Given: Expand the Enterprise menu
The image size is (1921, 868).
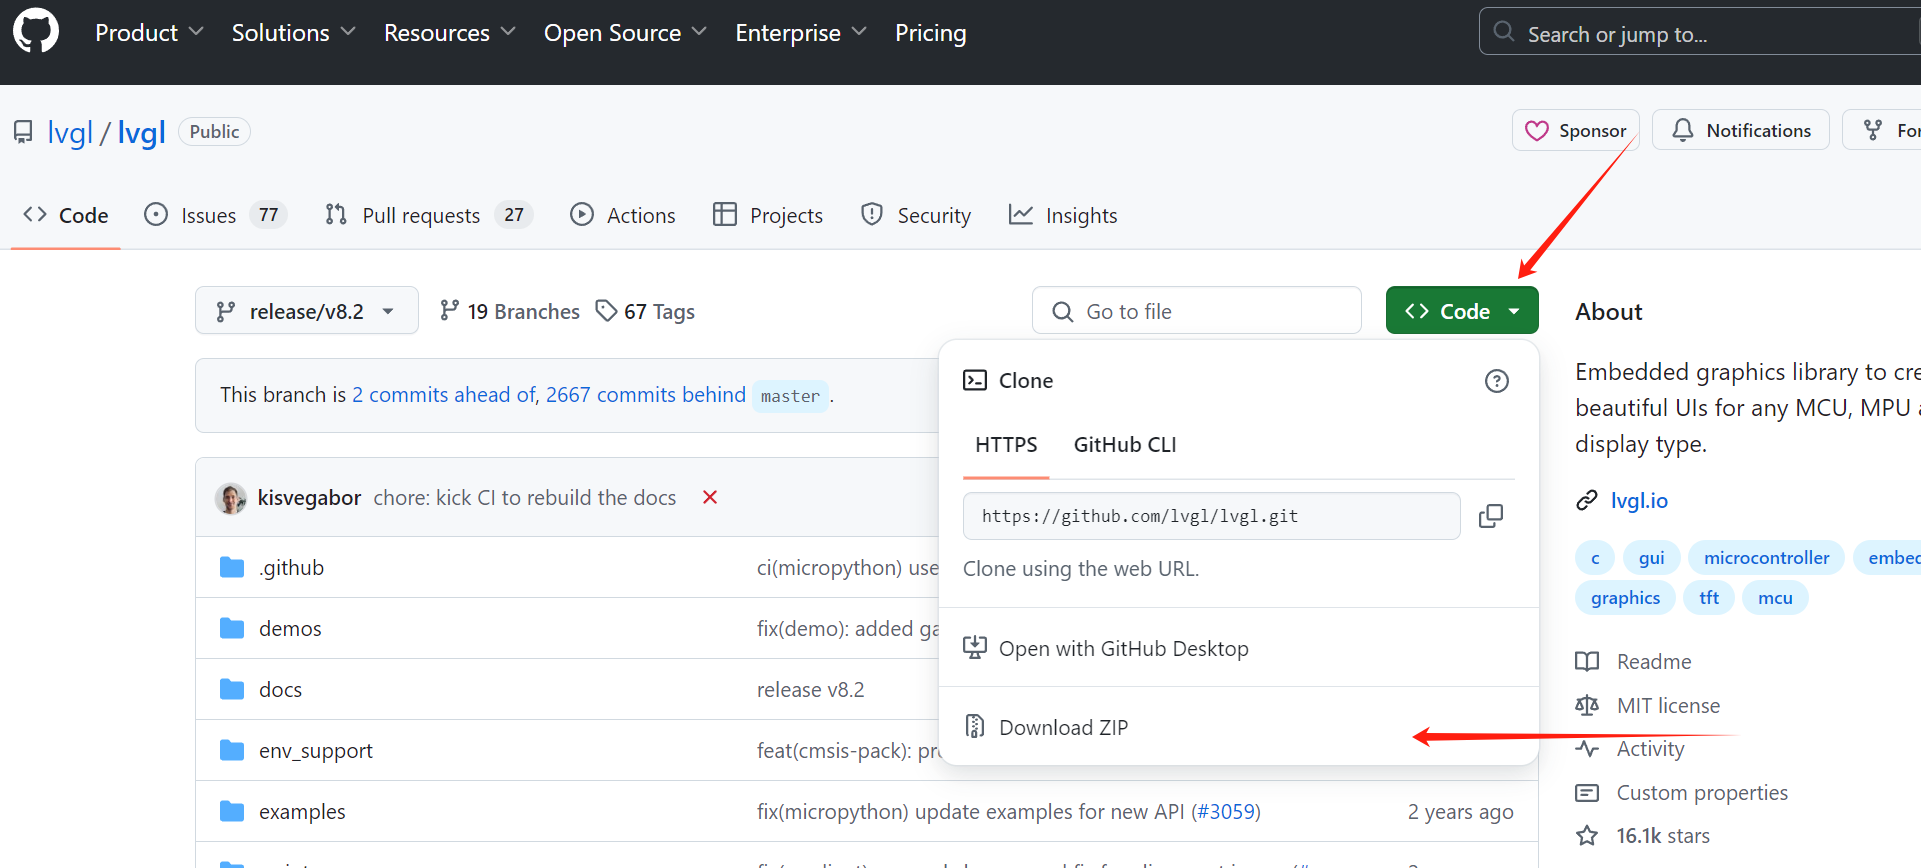Looking at the screenshot, I should 801,33.
